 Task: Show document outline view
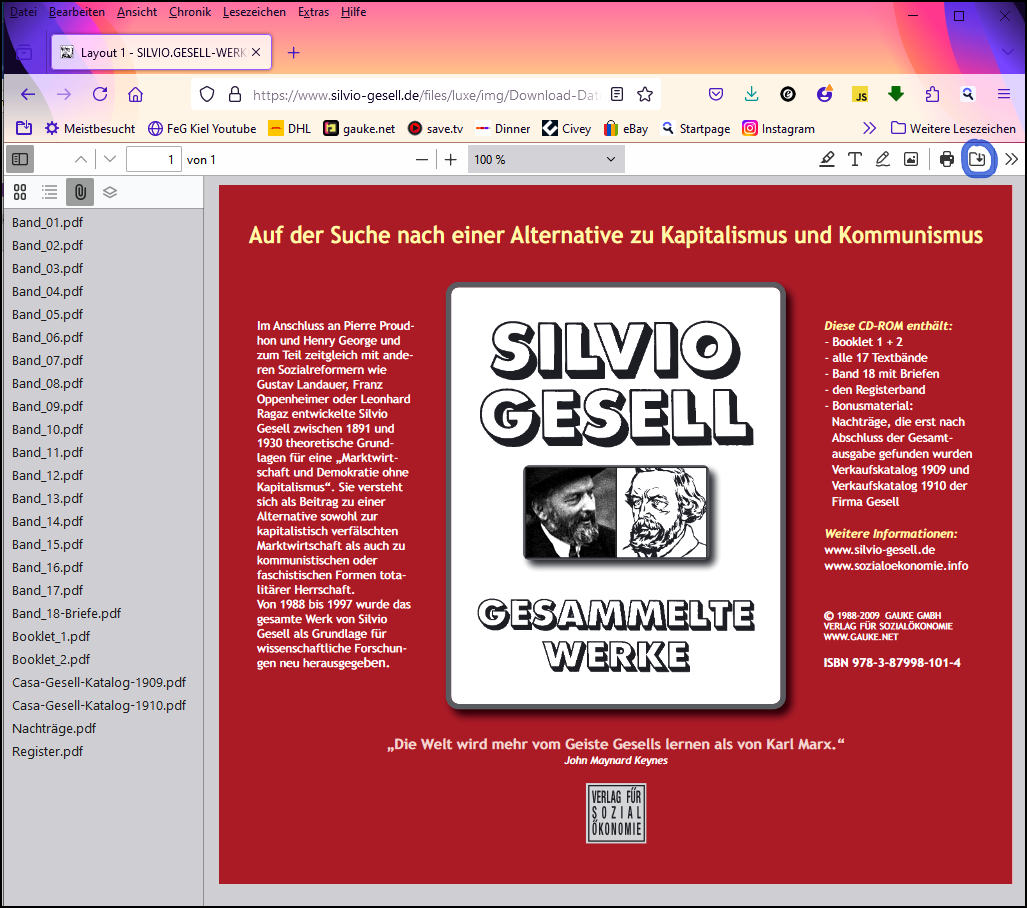click(50, 192)
